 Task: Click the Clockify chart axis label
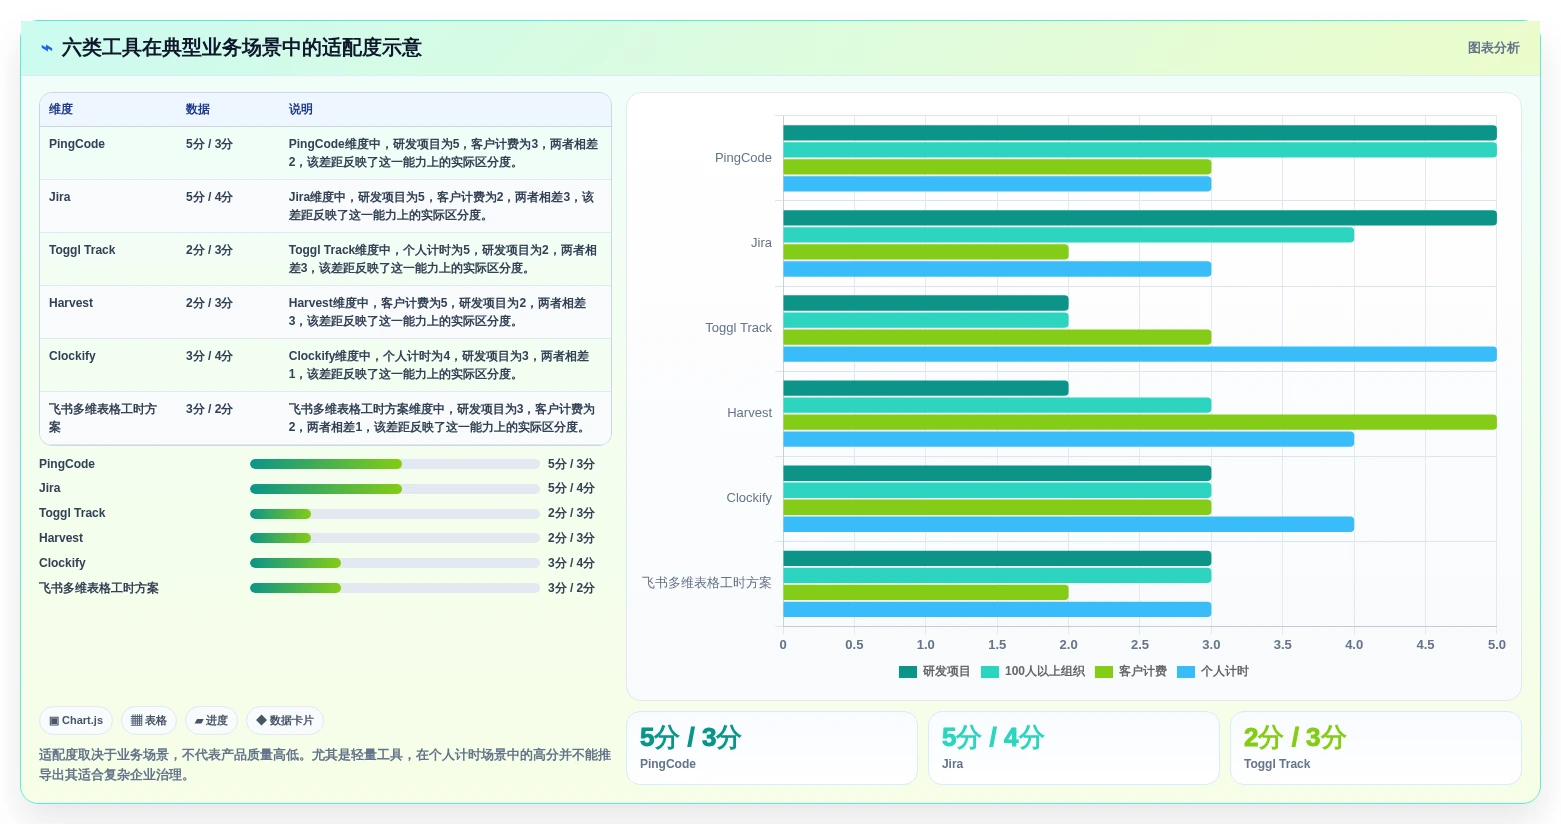click(749, 498)
